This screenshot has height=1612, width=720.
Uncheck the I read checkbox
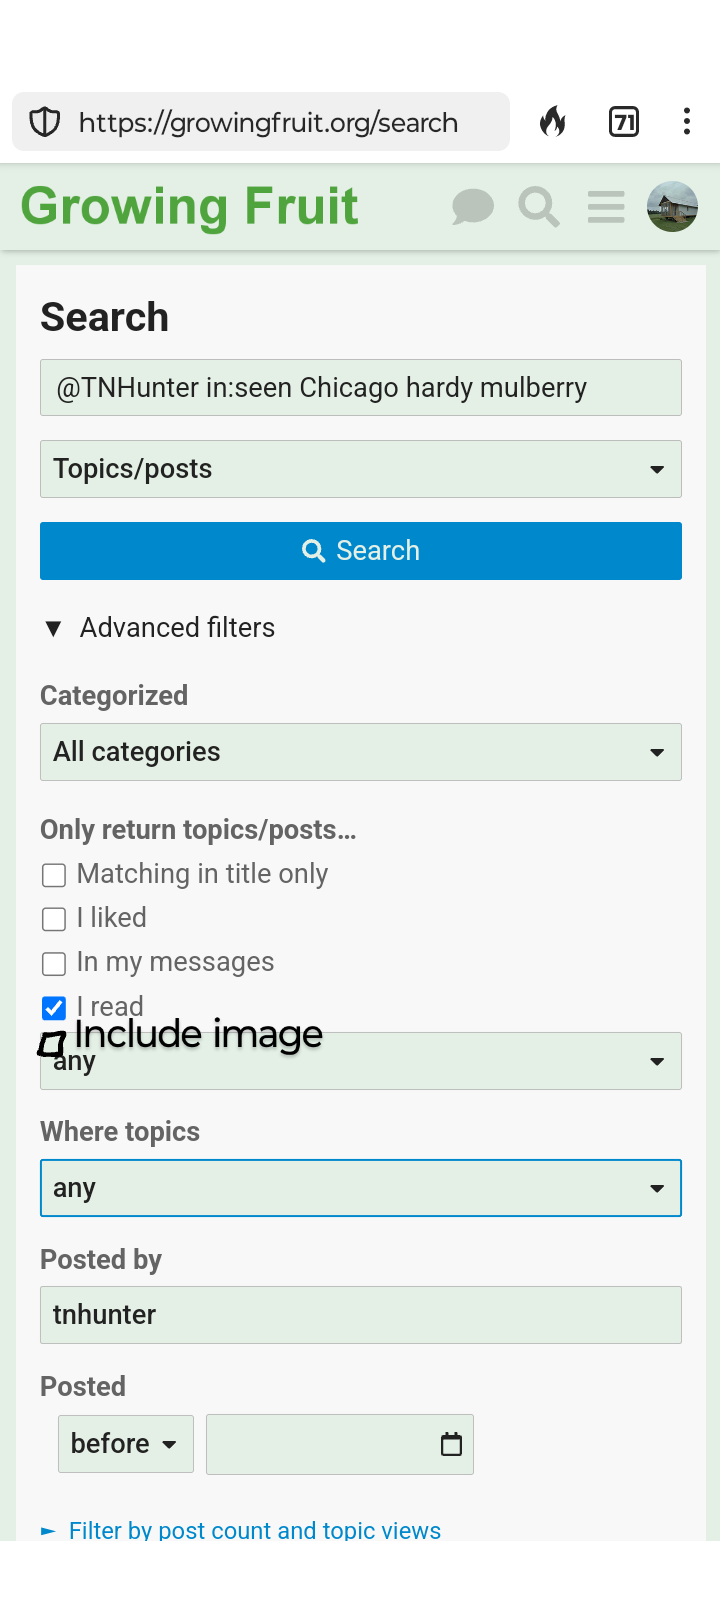(54, 1007)
